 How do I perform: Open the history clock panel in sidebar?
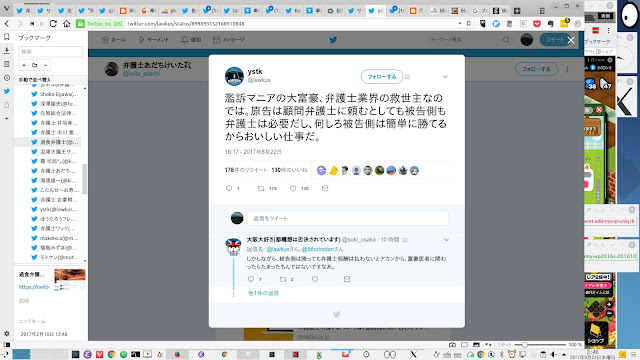click(x=7, y=78)
